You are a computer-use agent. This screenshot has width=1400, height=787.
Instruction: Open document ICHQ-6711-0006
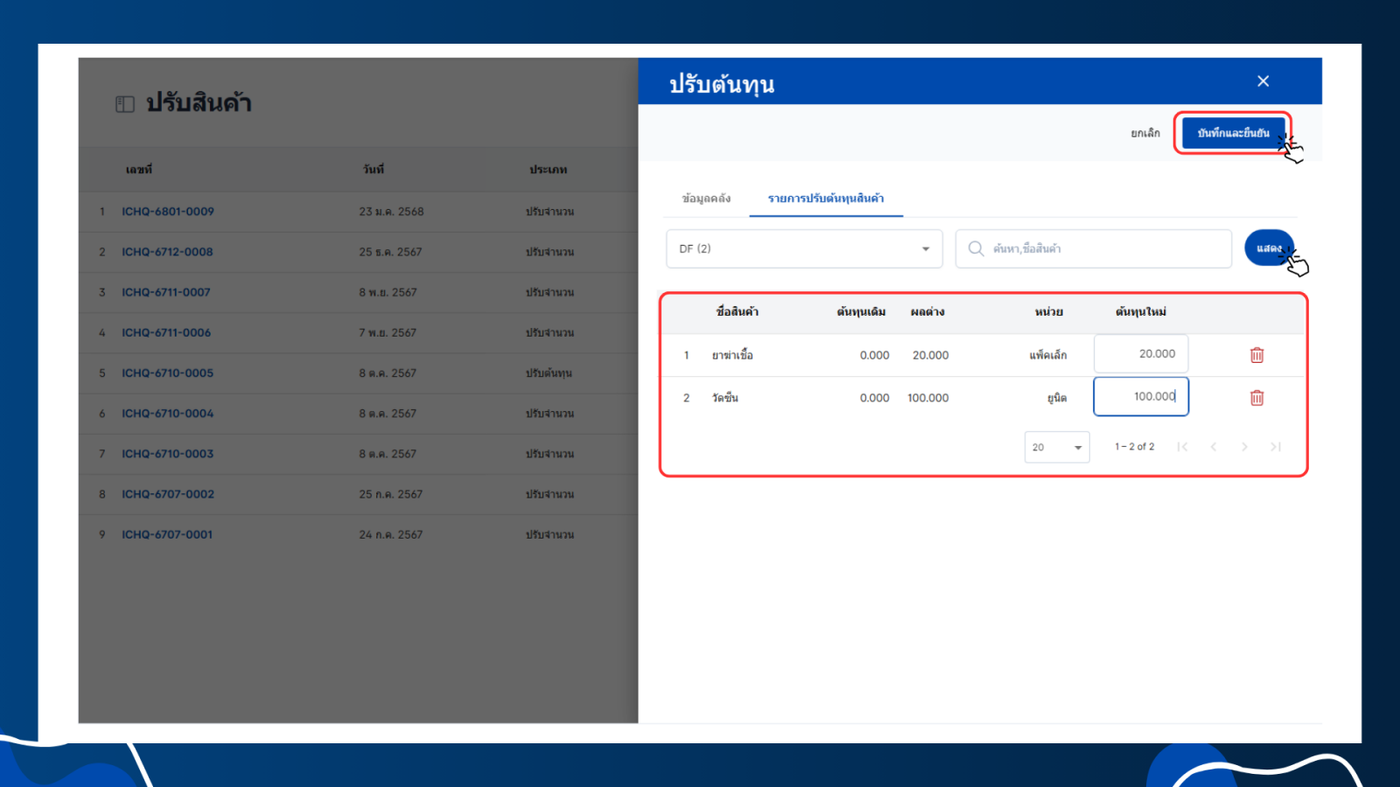166,333
